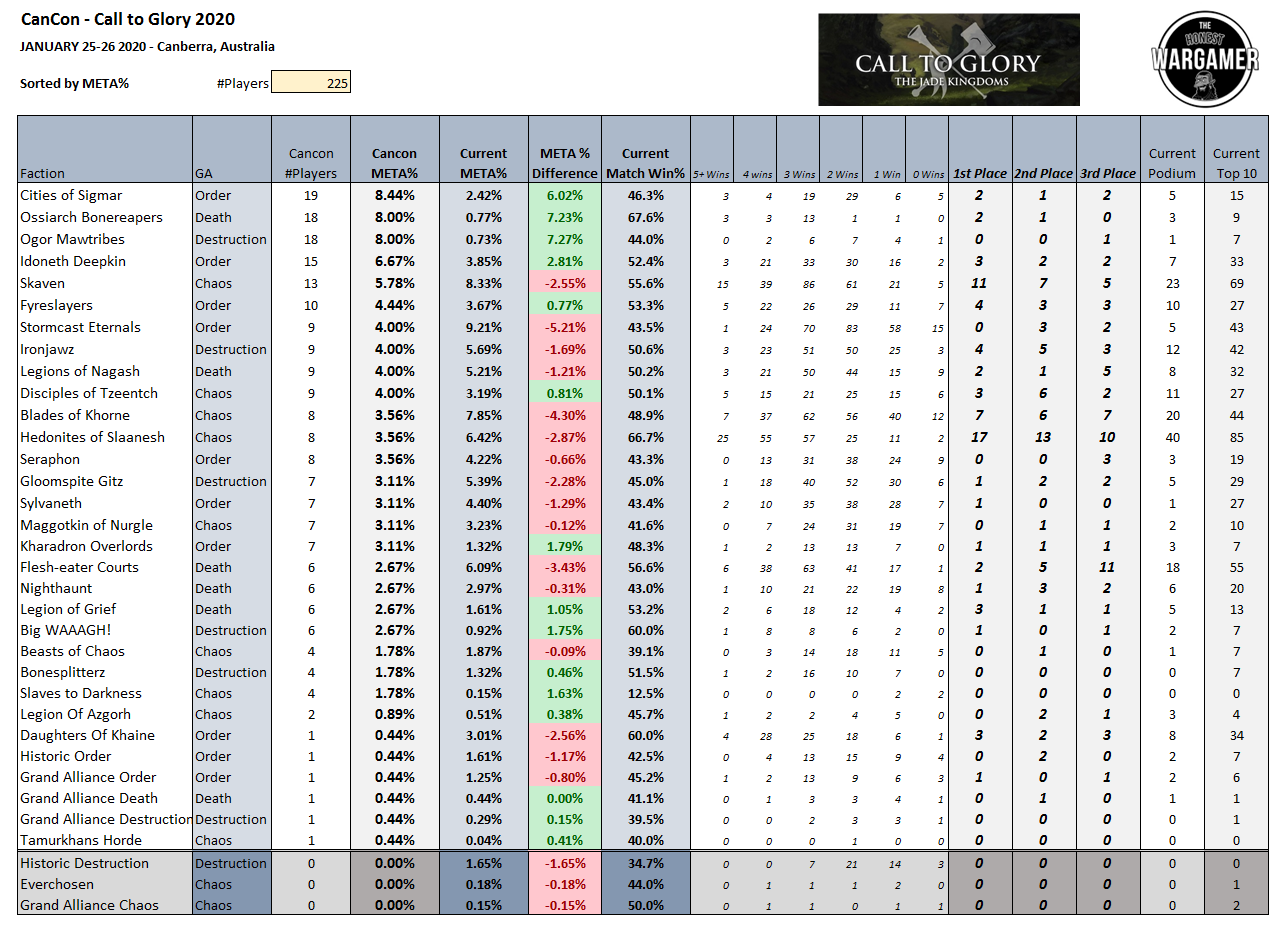Select the #Players field showing 225
1288x935 pixels.
click(x=311, y=83)
